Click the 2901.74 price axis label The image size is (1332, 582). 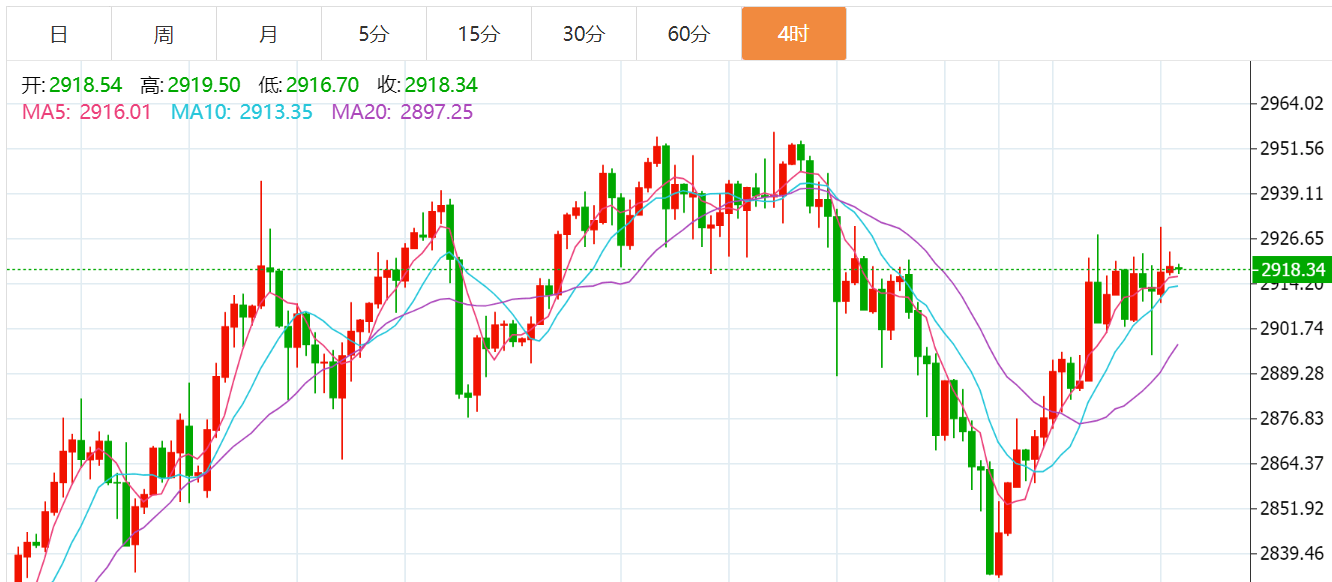point(1292,329)
